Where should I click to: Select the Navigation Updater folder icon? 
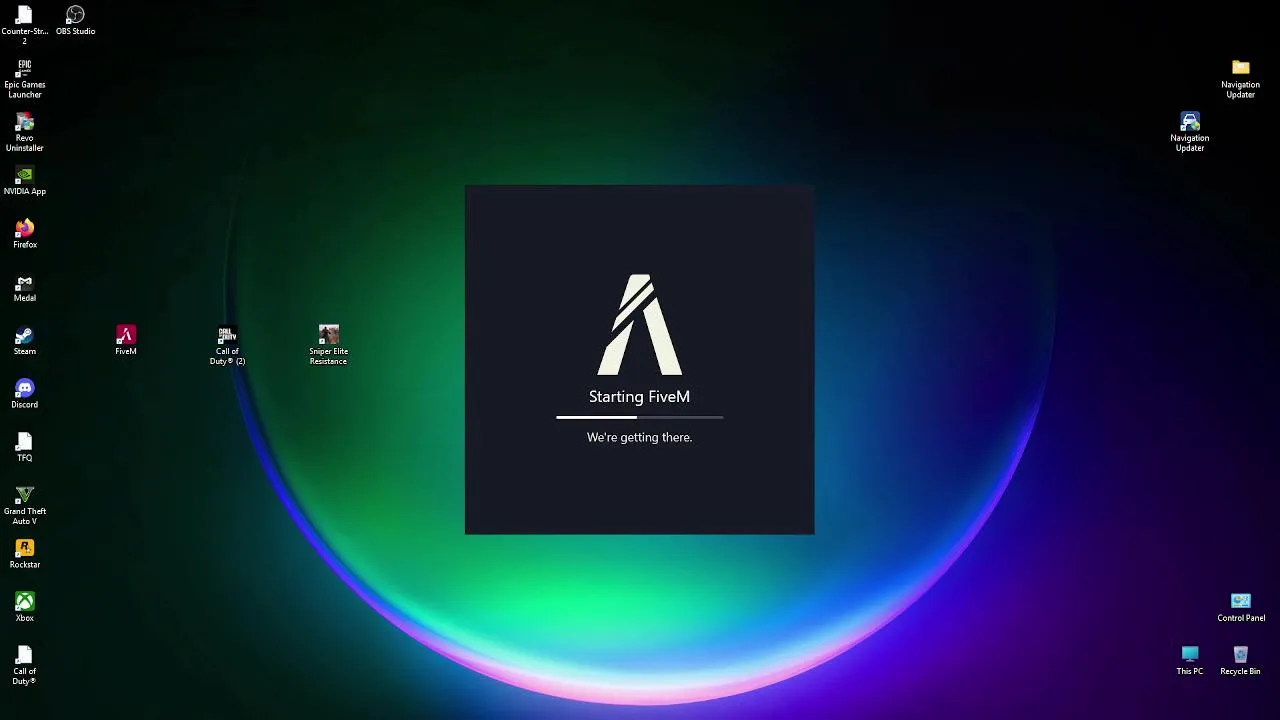1240,78
